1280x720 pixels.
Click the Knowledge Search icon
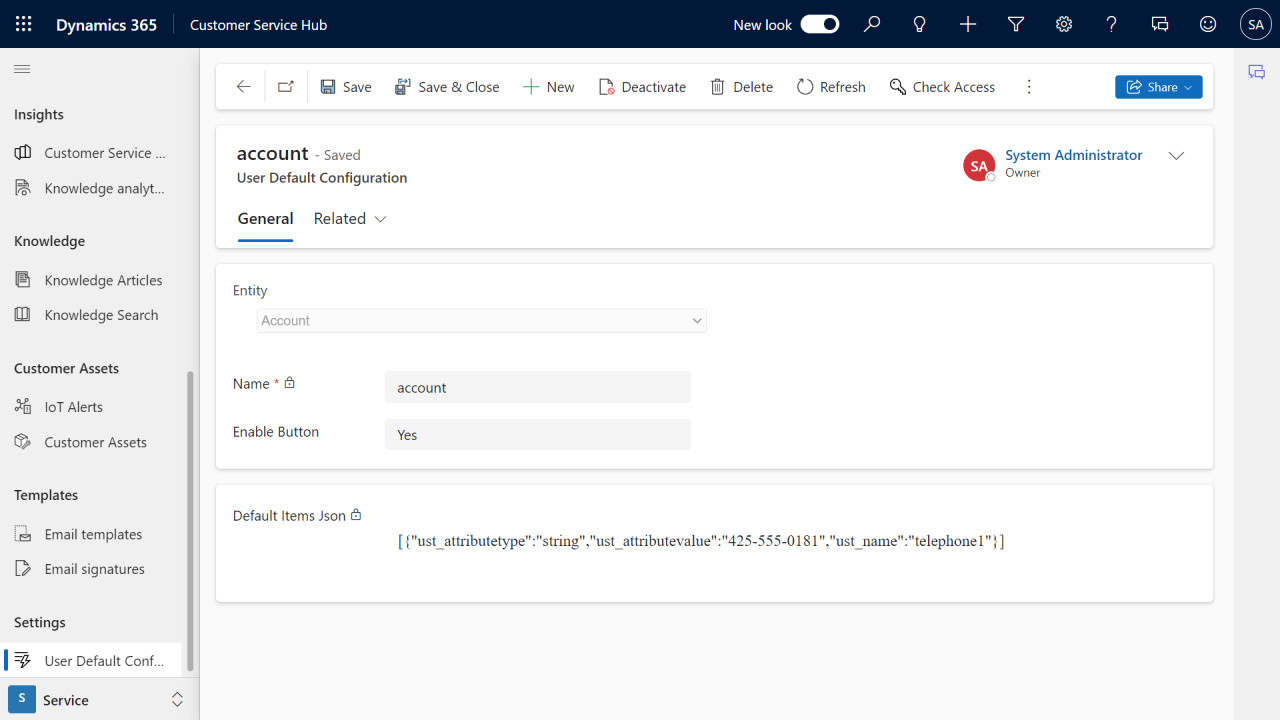23,315
